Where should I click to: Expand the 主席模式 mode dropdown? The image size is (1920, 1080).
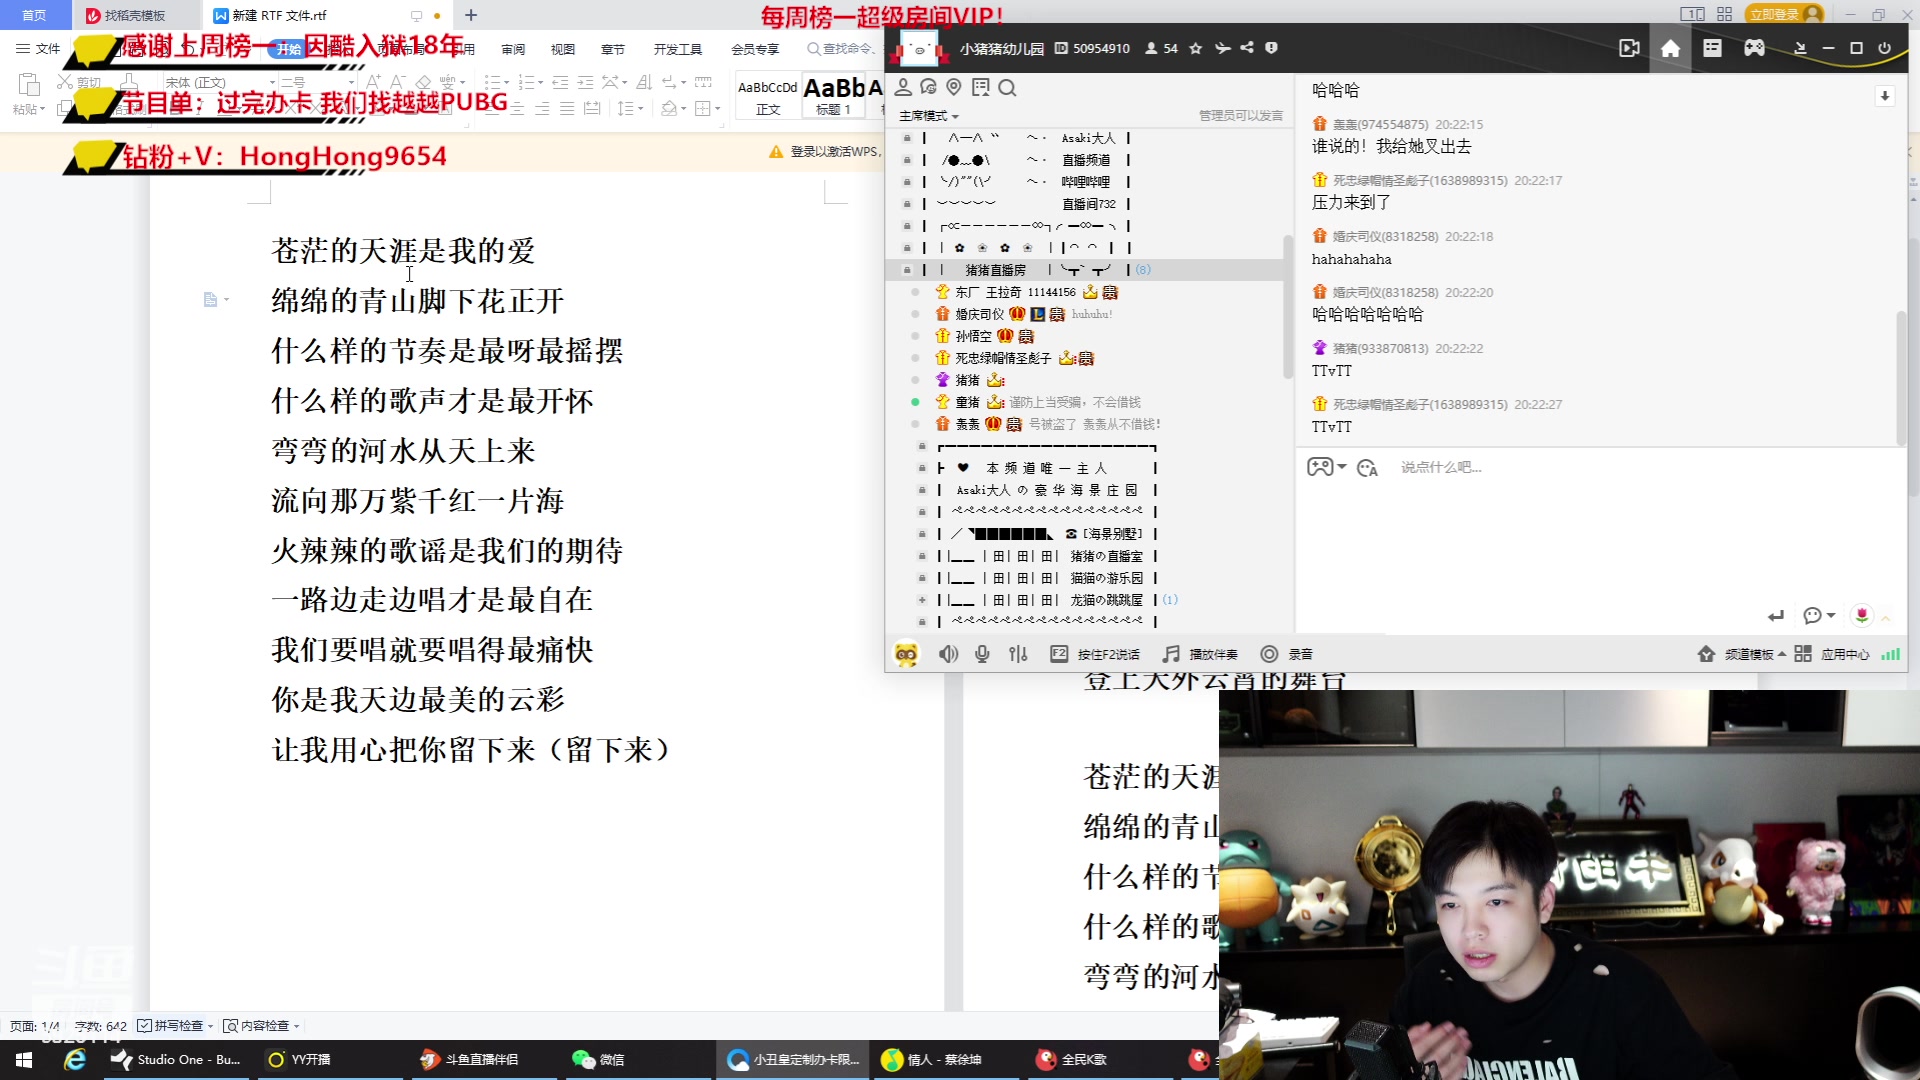[x=929, y=116]
